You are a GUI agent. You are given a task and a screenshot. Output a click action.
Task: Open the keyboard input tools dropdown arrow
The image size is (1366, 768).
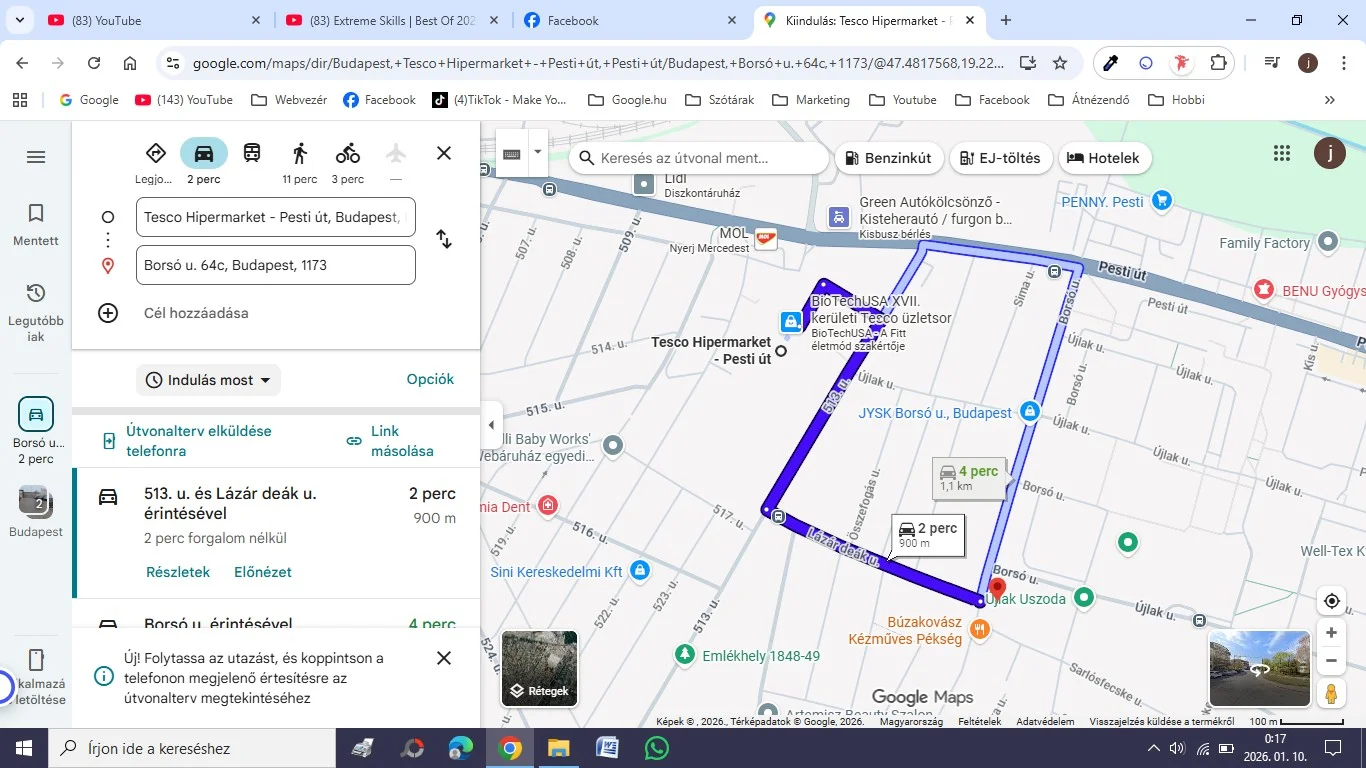click(x=538, y=153)
